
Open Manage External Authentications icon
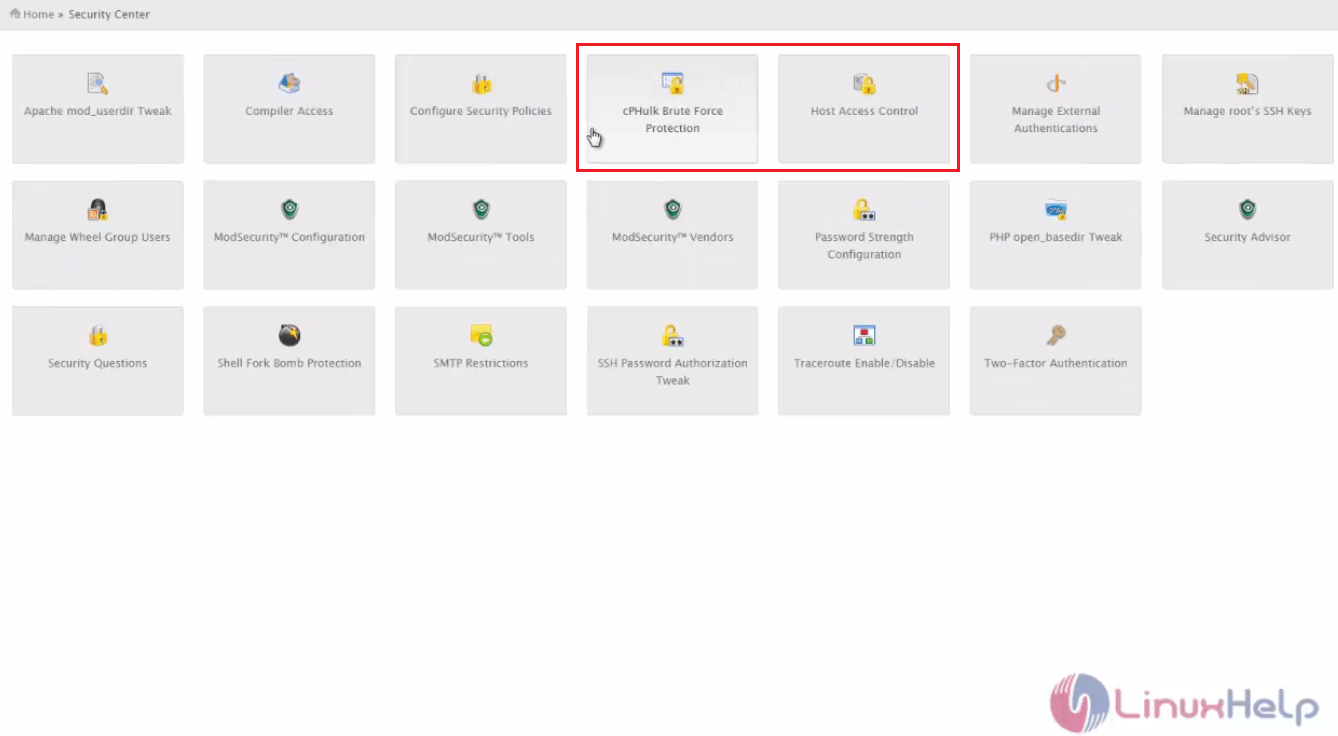pos(1056,84)
